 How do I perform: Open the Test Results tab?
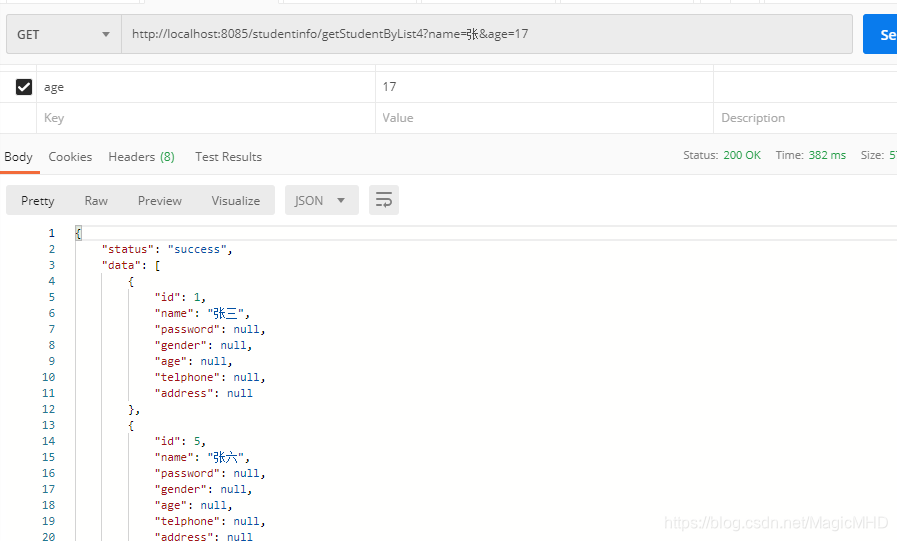[x=228, y=157]
